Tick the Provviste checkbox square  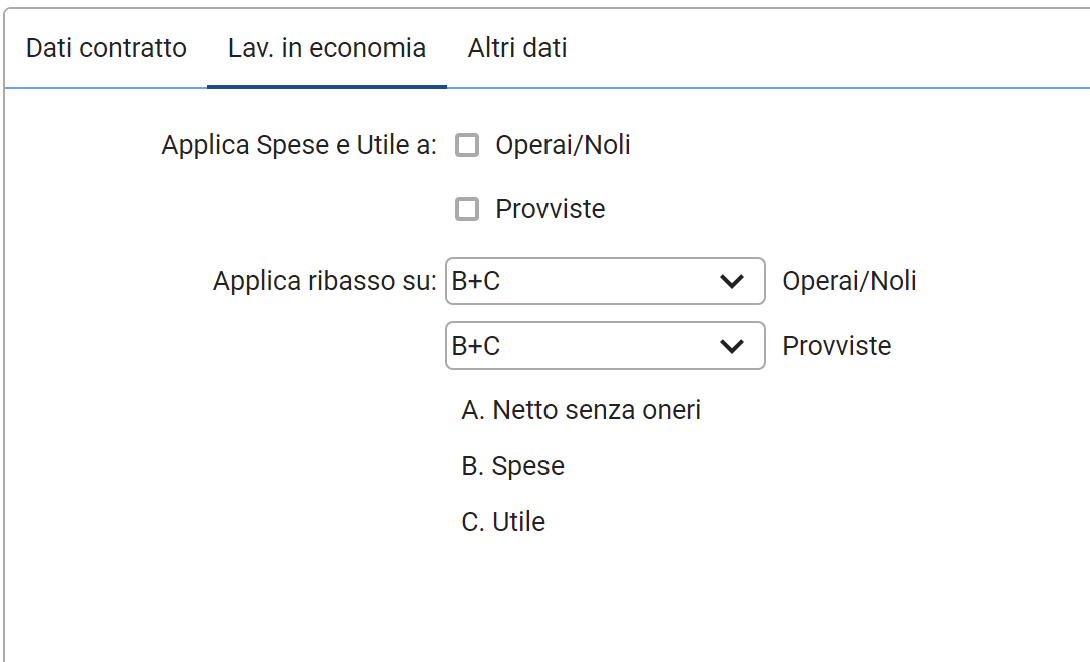(x=467, y=209)
